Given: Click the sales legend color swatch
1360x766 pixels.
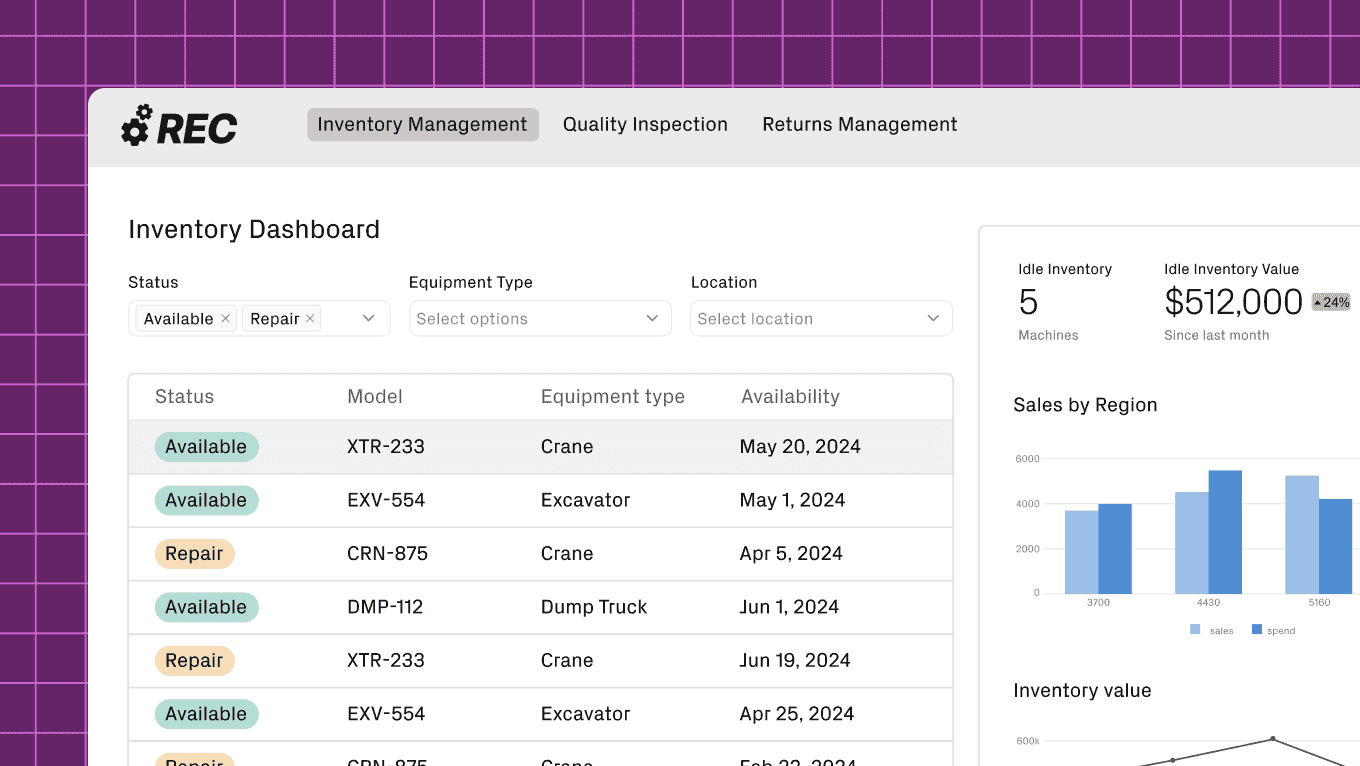Looking at the screenshot, I should point(1193,629).
